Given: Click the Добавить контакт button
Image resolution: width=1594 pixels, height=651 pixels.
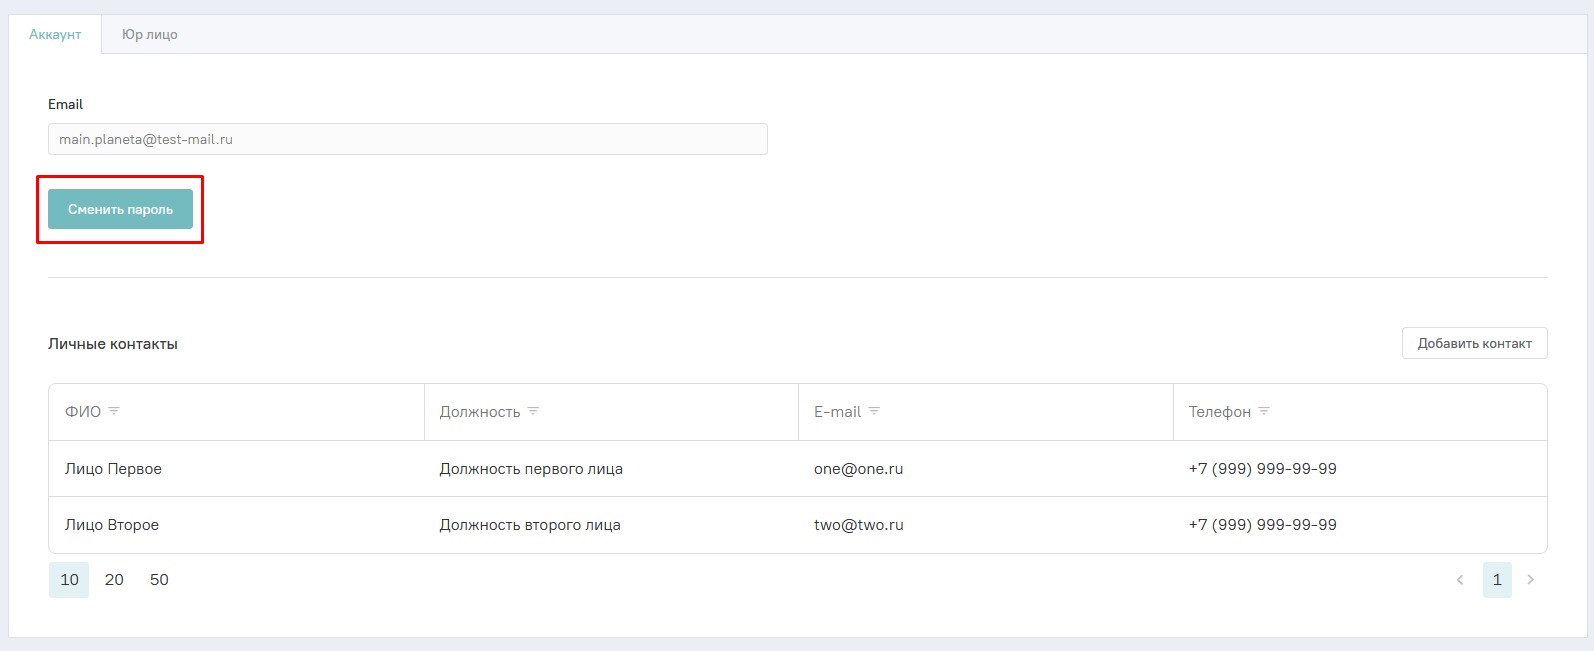Looking at the screenshot, I should (1474, 343).
